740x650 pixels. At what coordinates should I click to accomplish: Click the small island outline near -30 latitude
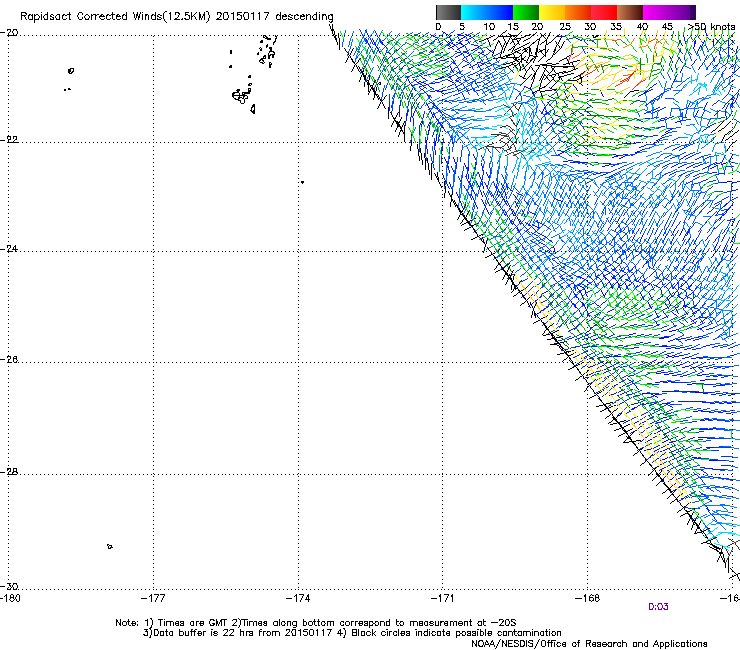coord(109,546)
